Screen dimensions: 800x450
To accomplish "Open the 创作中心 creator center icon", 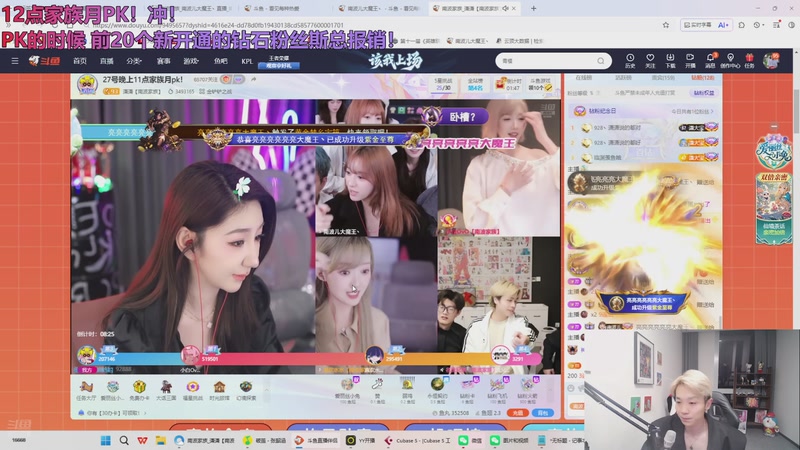I will 730,61.
